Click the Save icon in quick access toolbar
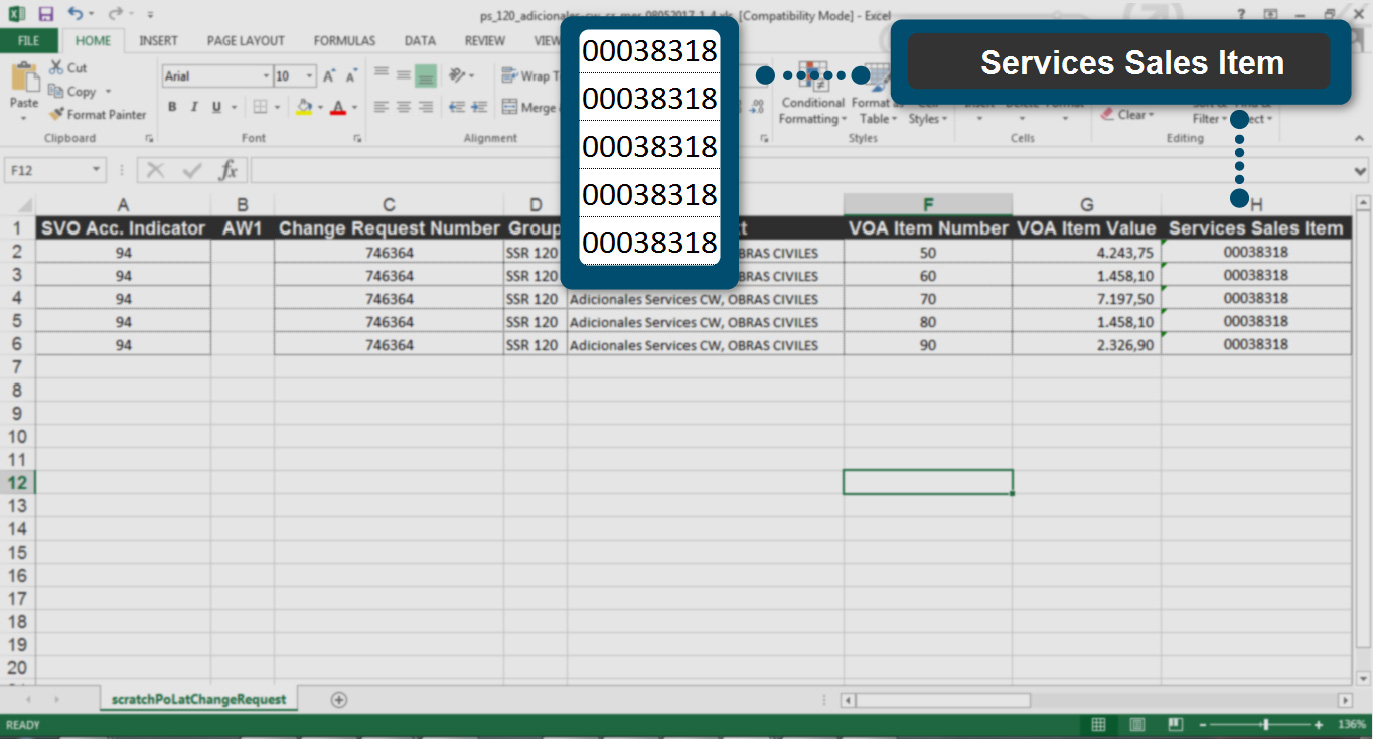Viewport: 1373px width, 739px height. tap(46, 14)
